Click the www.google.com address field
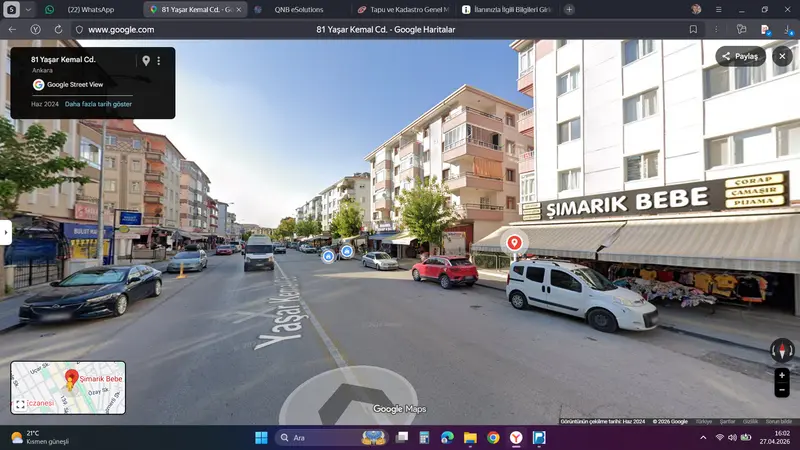The width and height of the screenshot is (800, 450). point(121,30)
